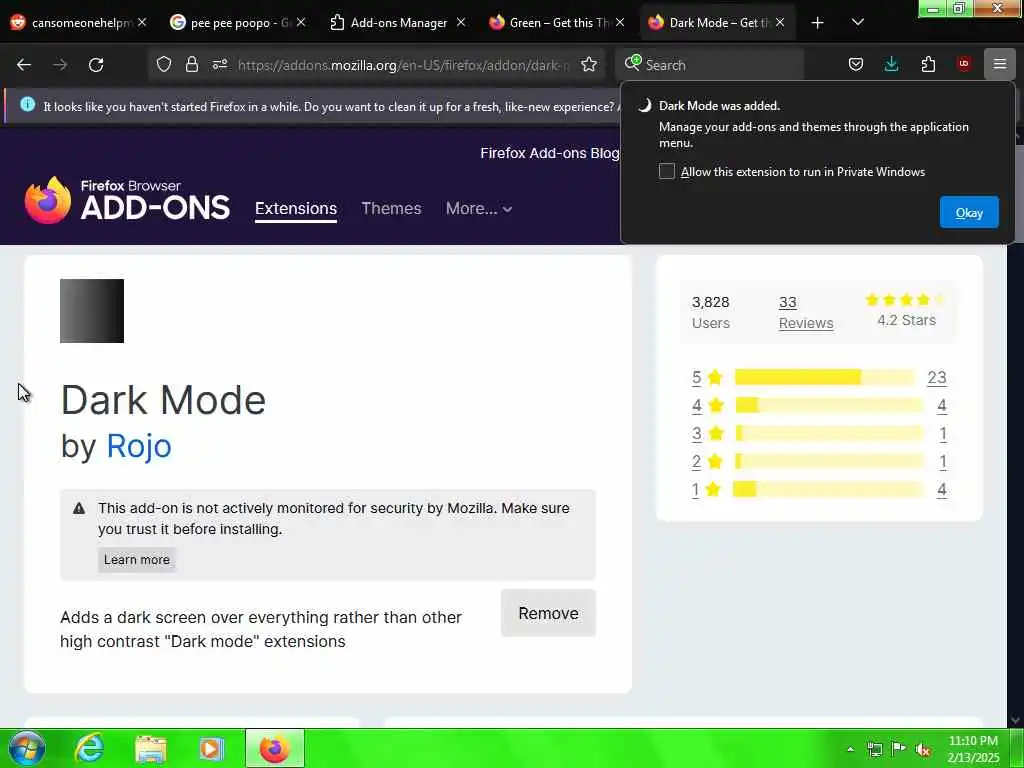Reload the current page

[96, 65]
